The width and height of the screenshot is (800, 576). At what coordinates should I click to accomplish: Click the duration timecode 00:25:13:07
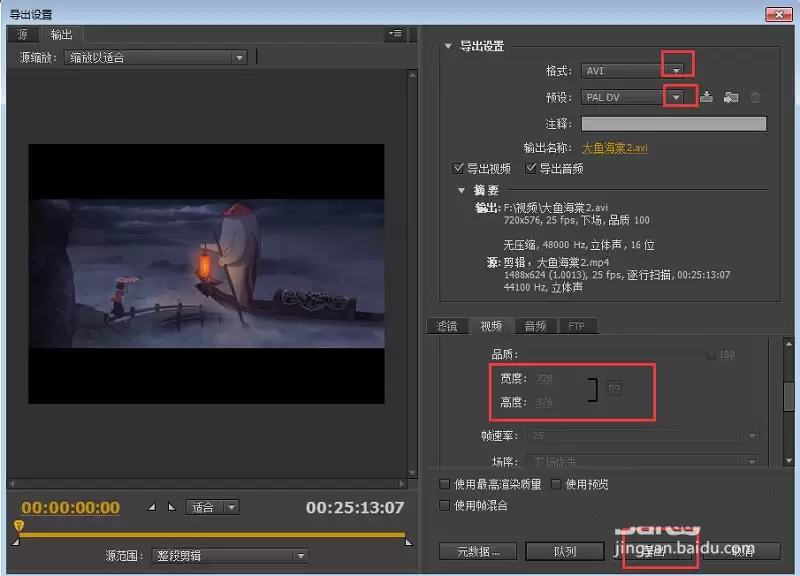pyautogui.click(x=355, y=507)
